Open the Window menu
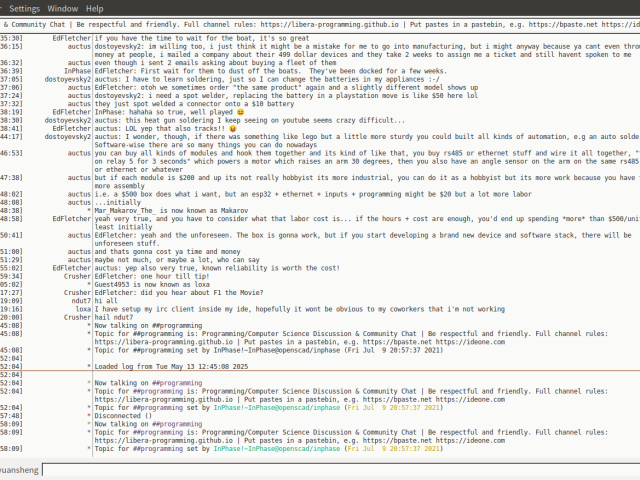The image size is (640, 480). click(63, 8)
